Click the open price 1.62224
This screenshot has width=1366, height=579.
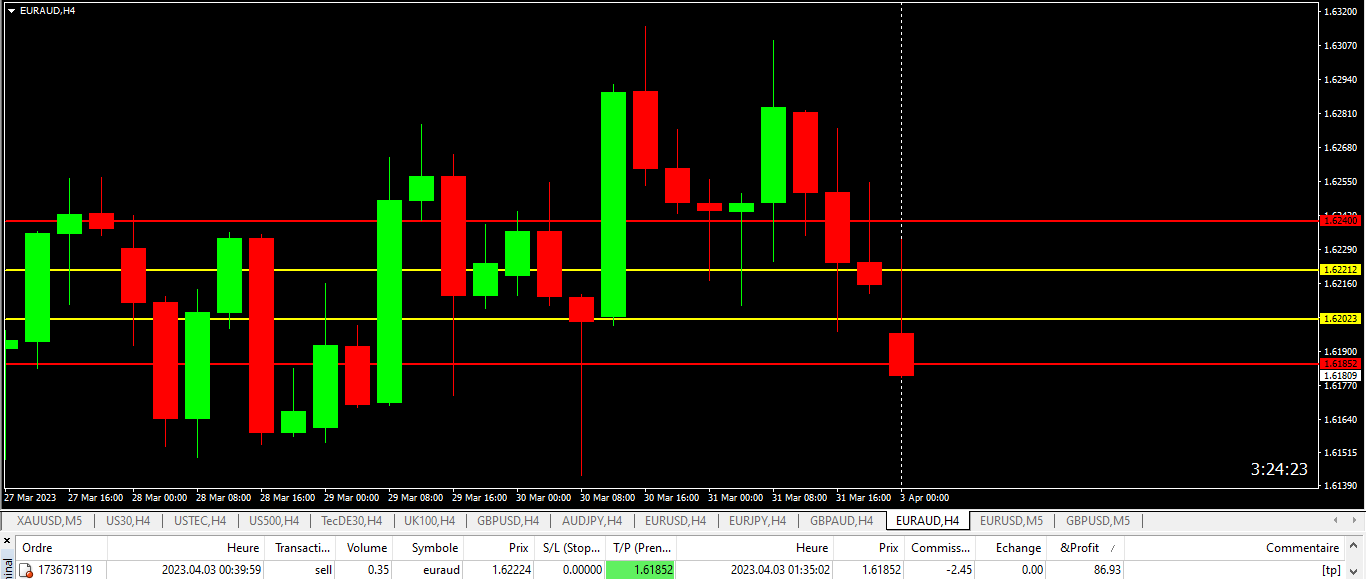[511, 570]
